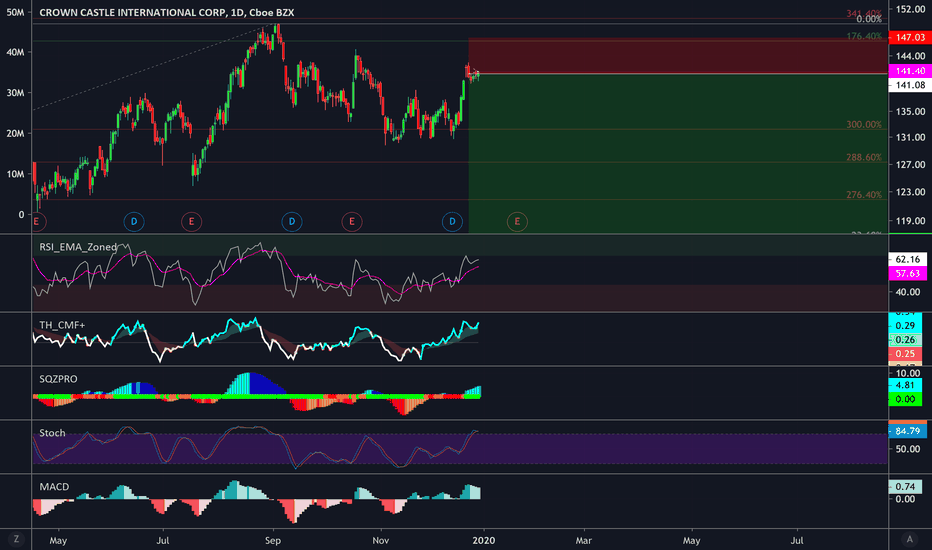Click the 176.40% Fibonacci level label
Viewport: 932px width, 550px height.
[864, 36]
